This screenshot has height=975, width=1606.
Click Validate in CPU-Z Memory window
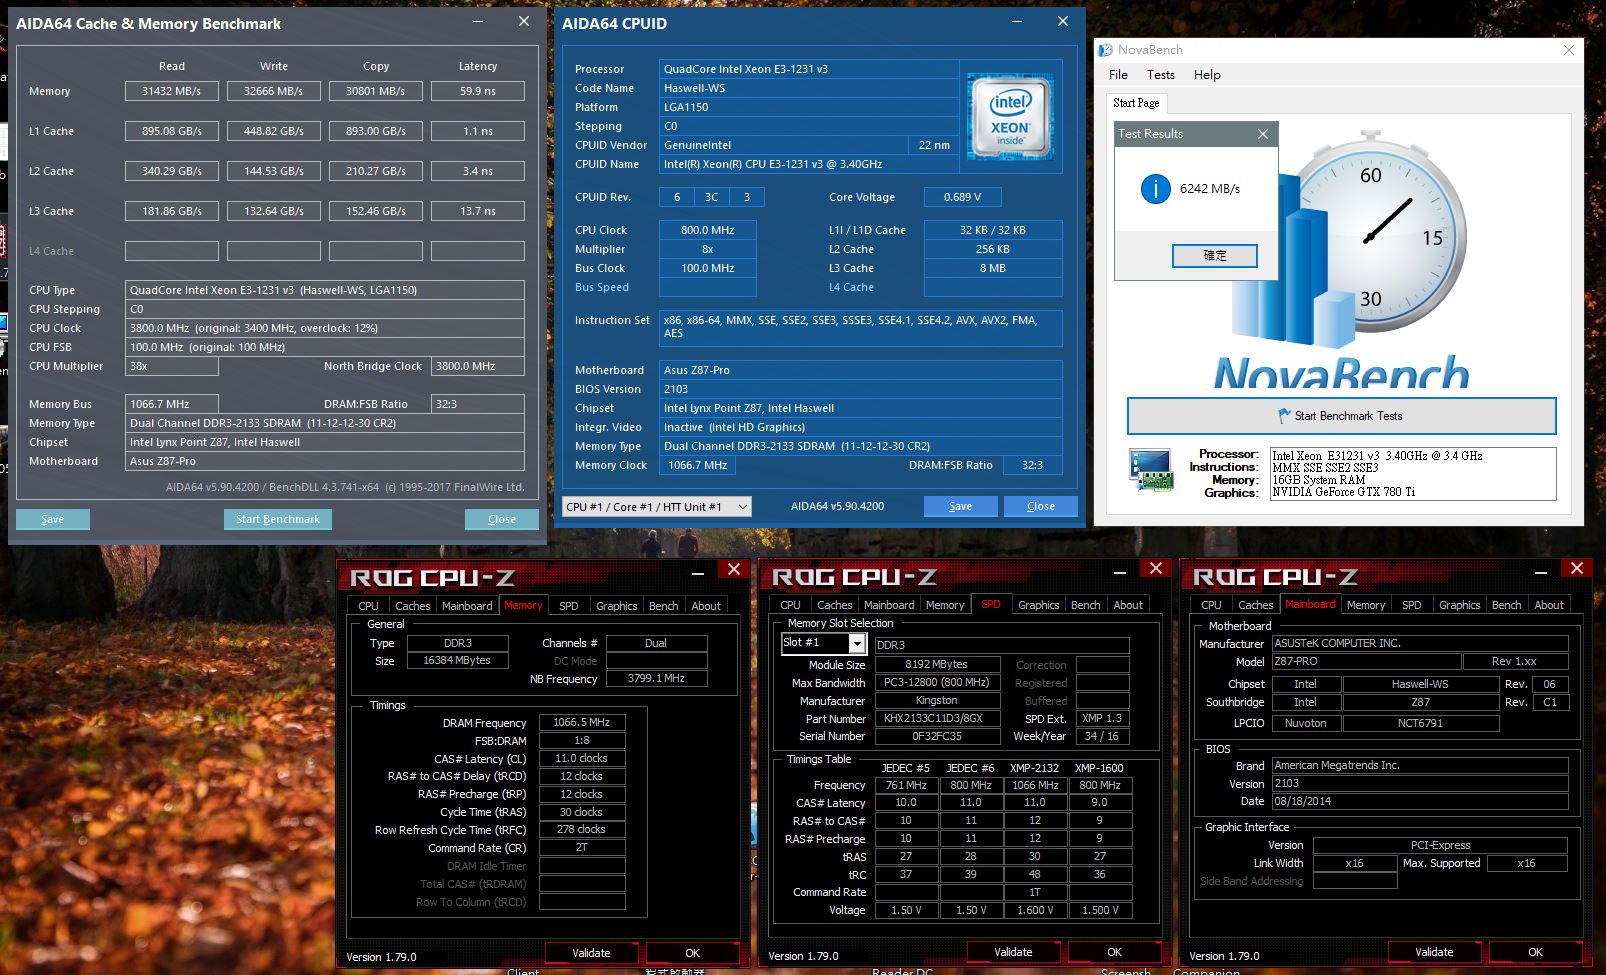point(591,953)
